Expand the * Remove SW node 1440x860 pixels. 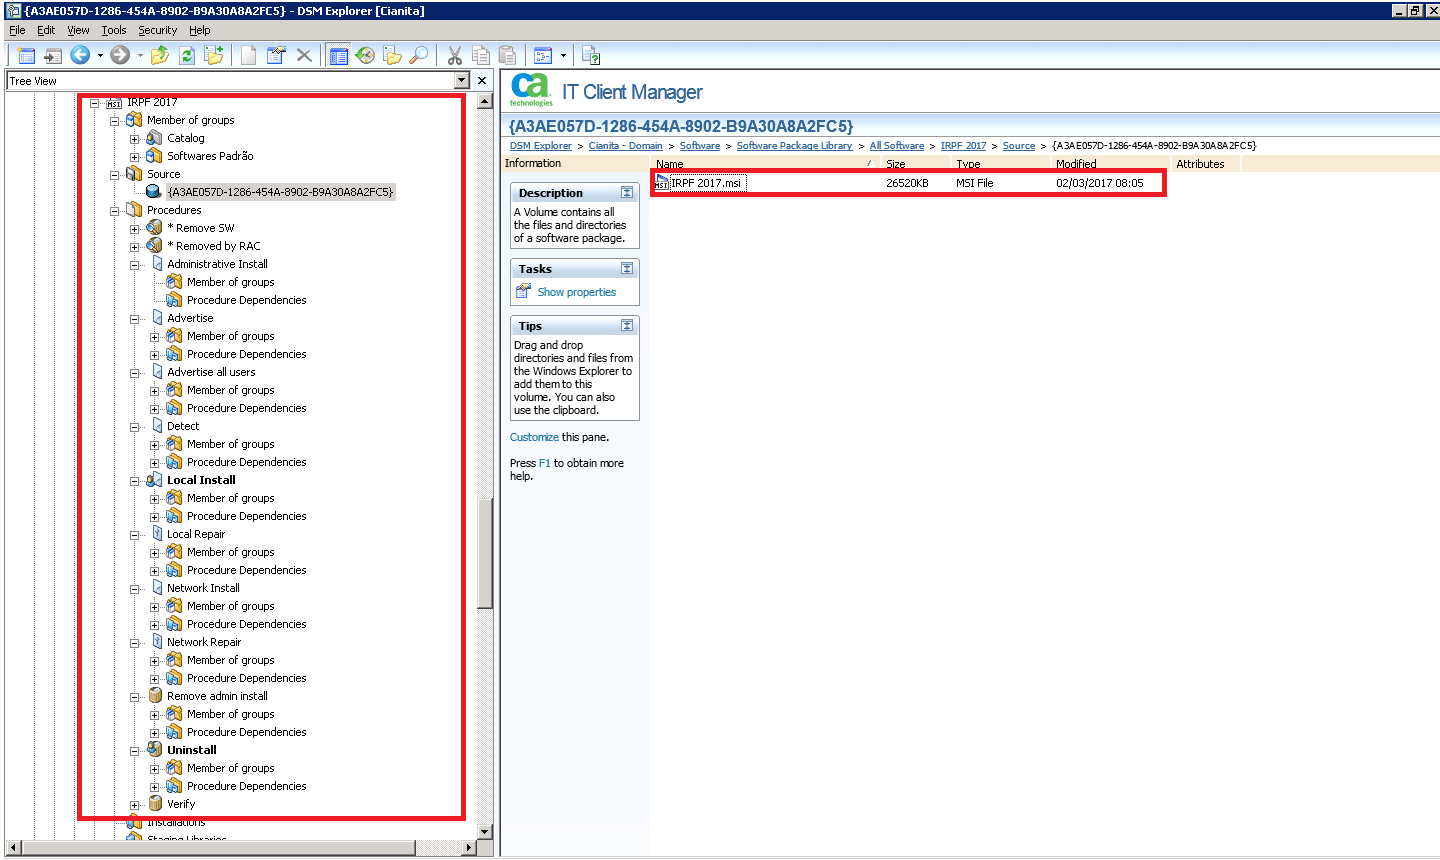pyautogui.click(x=135, y=228)
